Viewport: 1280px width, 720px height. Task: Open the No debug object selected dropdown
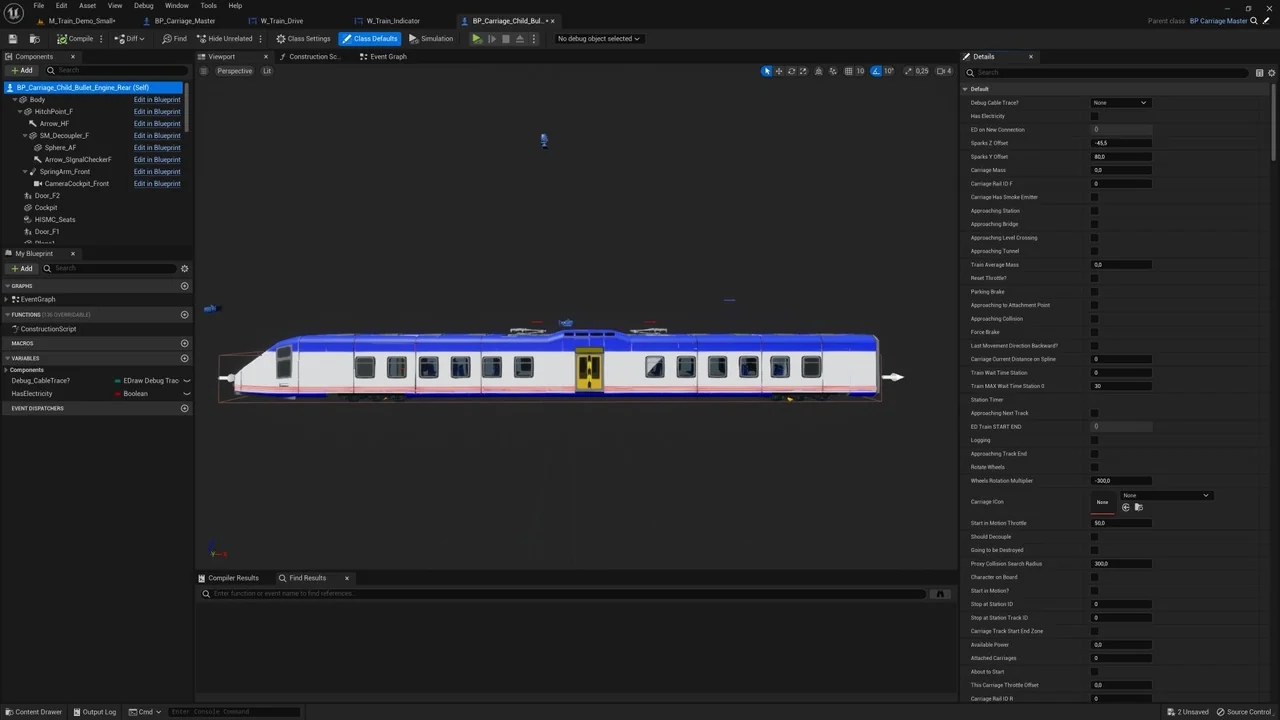point(597,38)
